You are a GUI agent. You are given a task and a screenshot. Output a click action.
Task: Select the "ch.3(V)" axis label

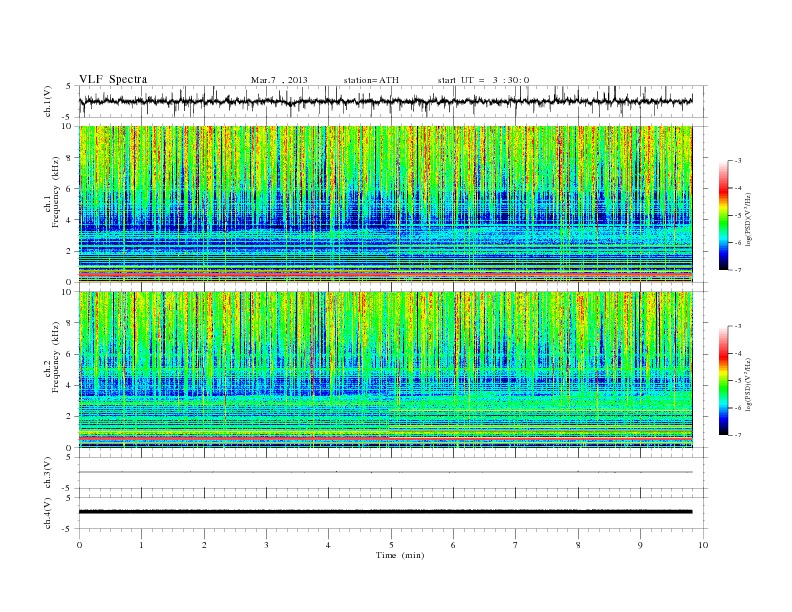(x=47, y=472)
